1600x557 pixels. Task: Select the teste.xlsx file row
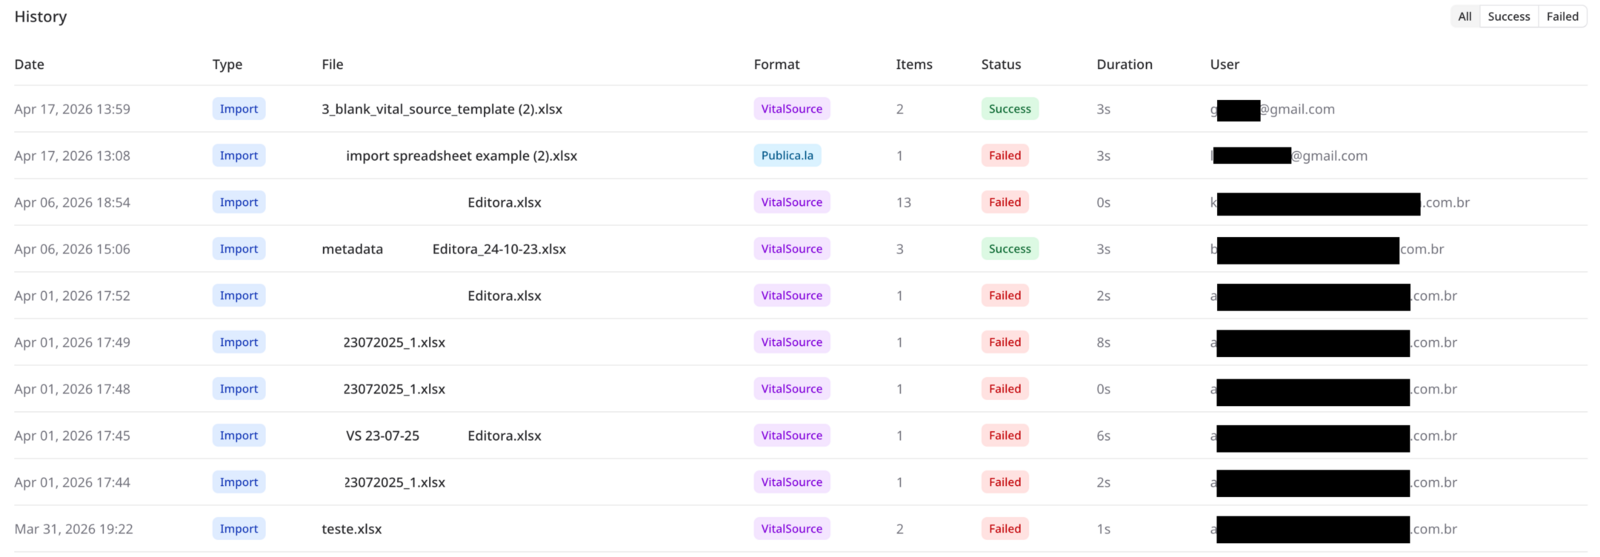tap(800, 529)
